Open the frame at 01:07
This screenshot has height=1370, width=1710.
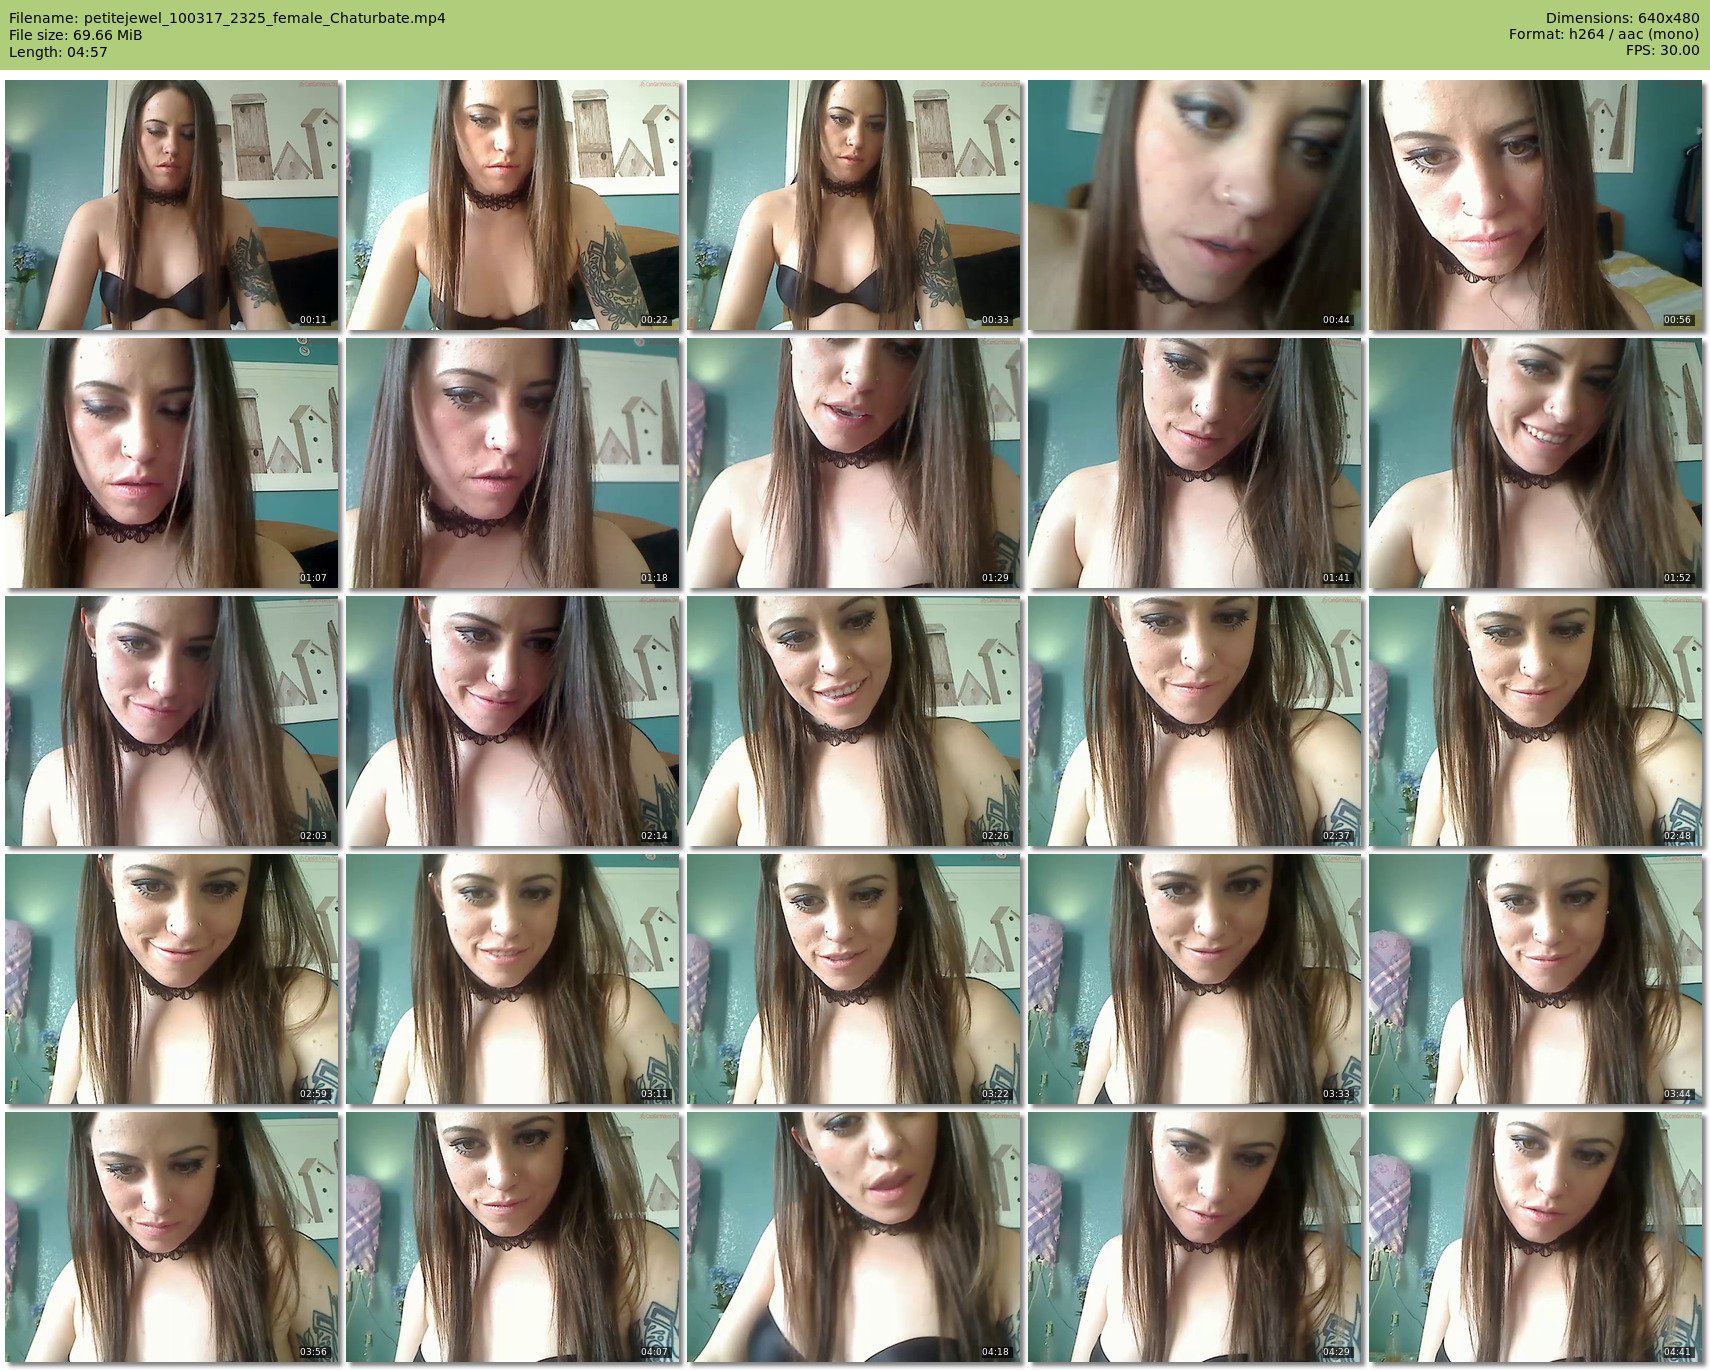(x=172, y=463)
